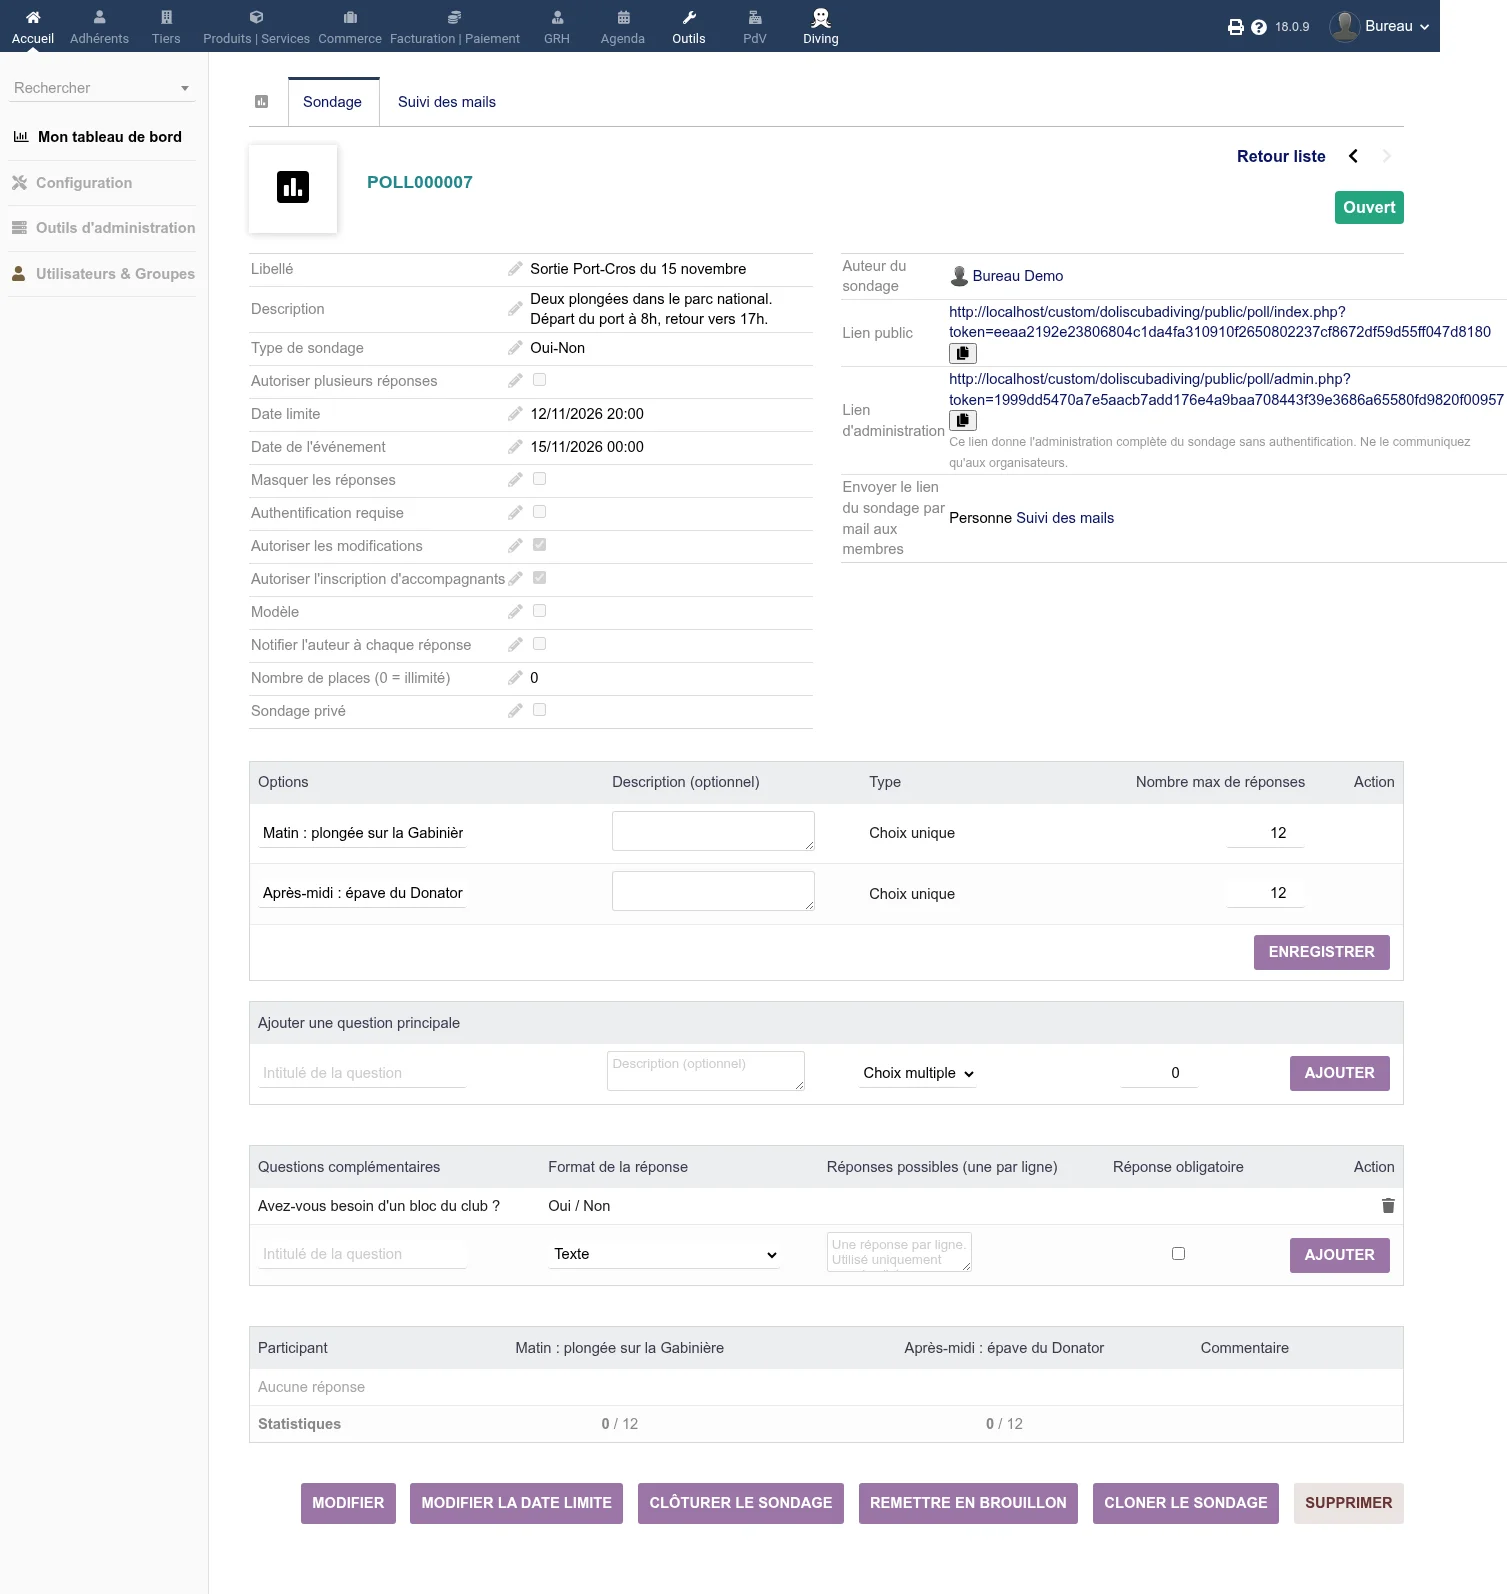
Task: Open Utilisateurs & Groupes sidebar item
Action: point(115,274)
